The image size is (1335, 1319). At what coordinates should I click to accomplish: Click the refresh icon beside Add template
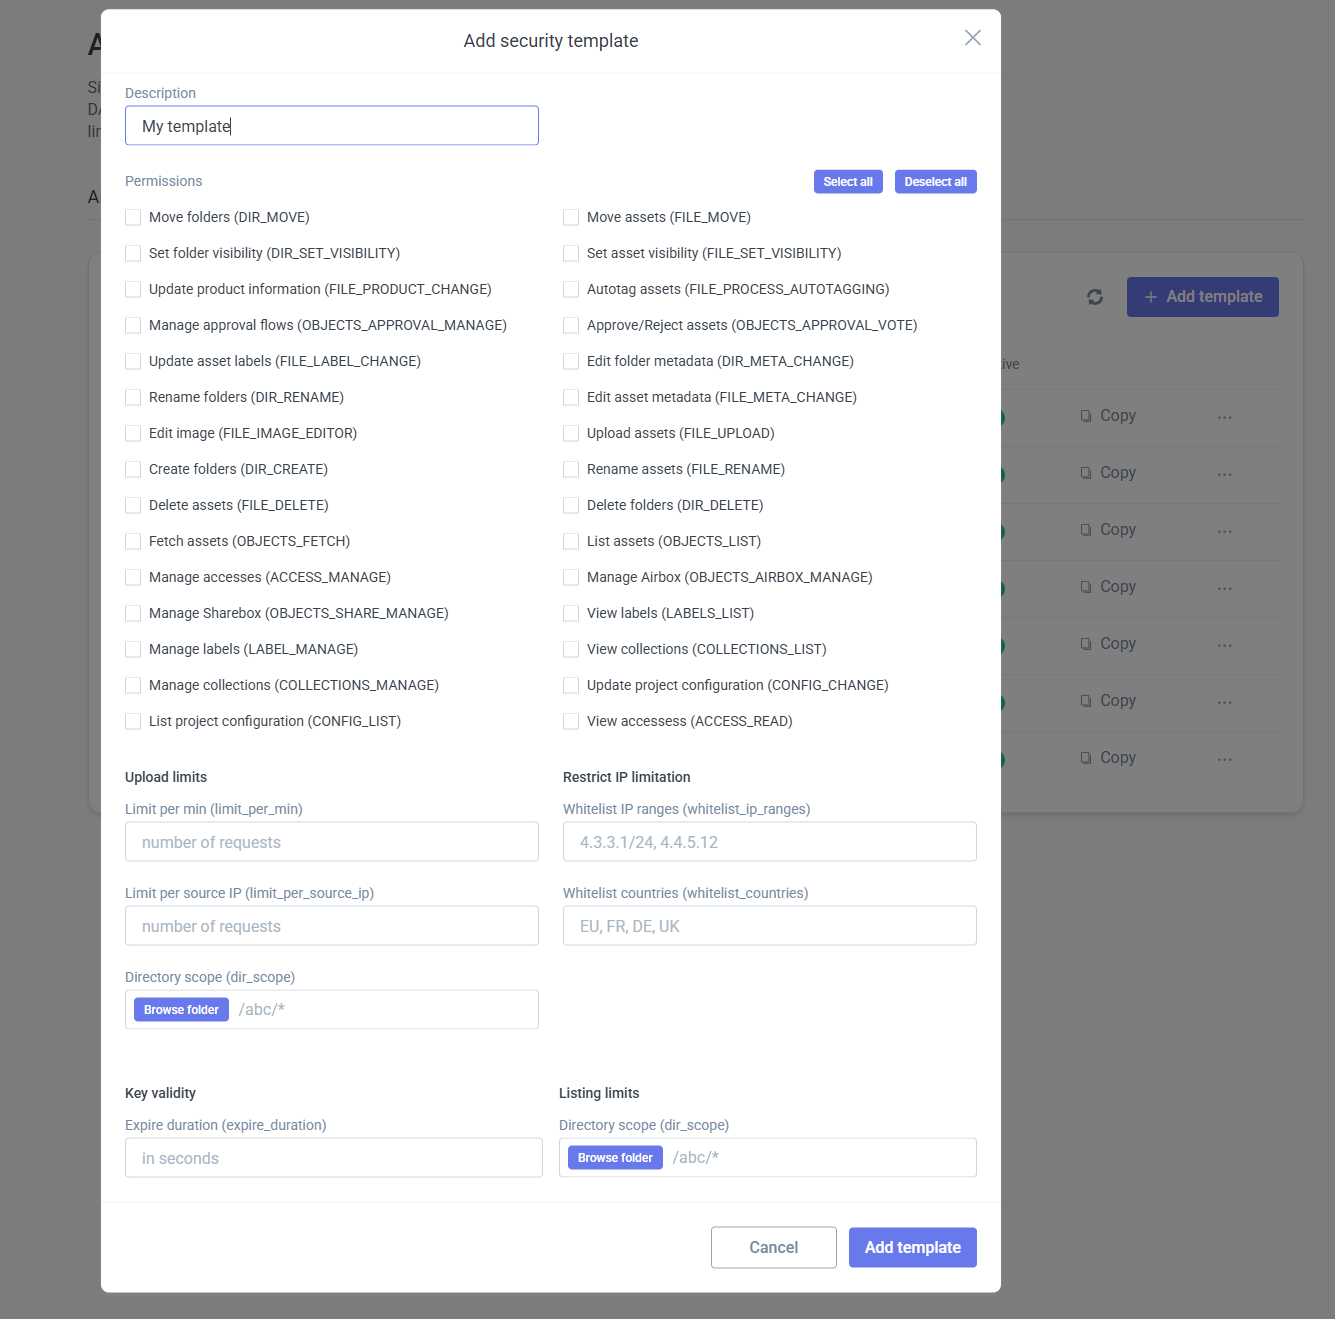1095,297
